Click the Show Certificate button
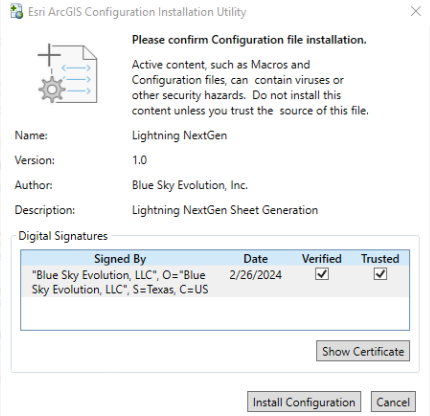Image resolution: width=430 pixels, height=416 pixels. point(363,351)
